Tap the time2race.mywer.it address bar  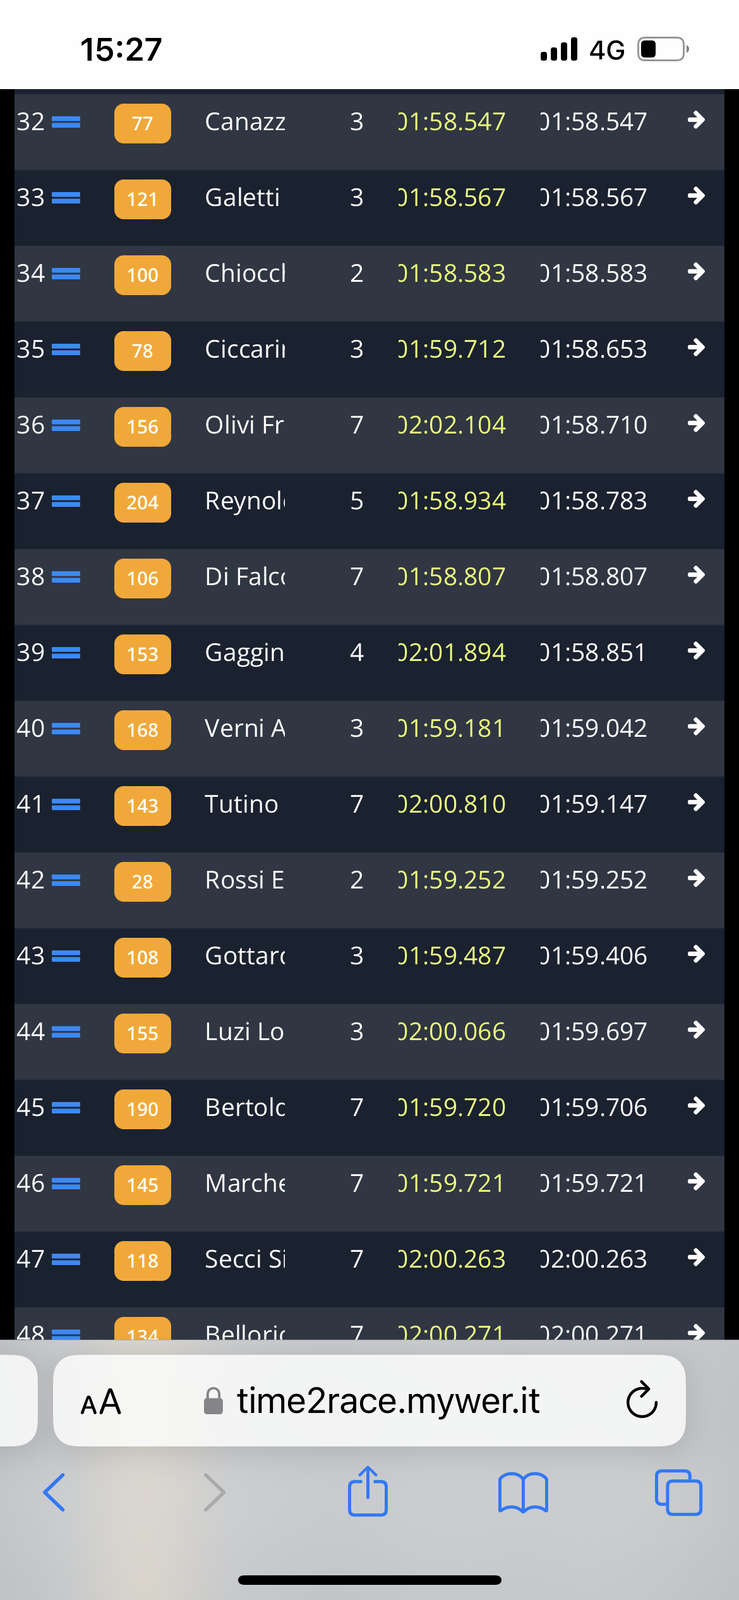click(x=388, y=1401)
